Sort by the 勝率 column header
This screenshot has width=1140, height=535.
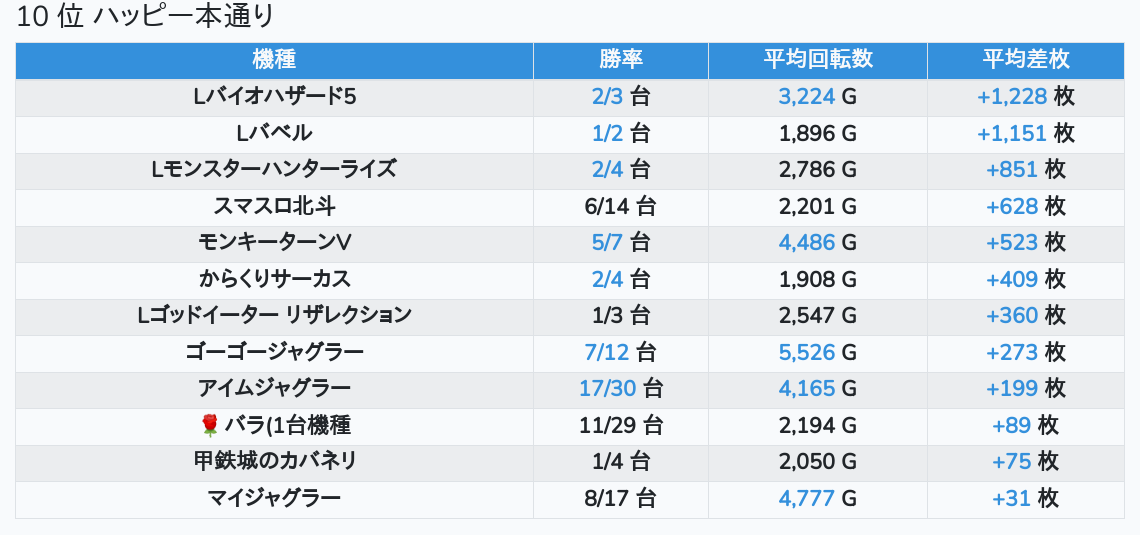[620, 59]
